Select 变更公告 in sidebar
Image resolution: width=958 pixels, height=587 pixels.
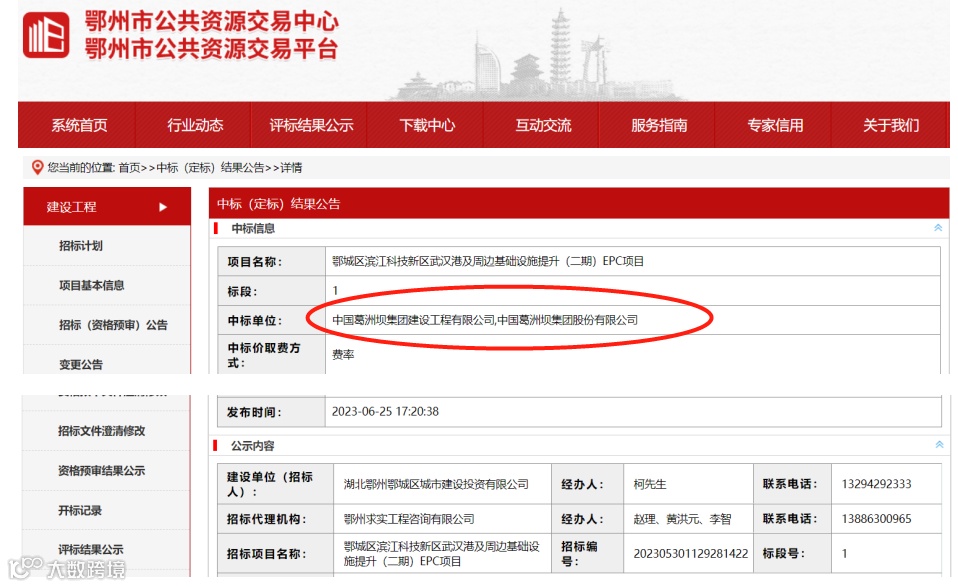click(81, 365)
